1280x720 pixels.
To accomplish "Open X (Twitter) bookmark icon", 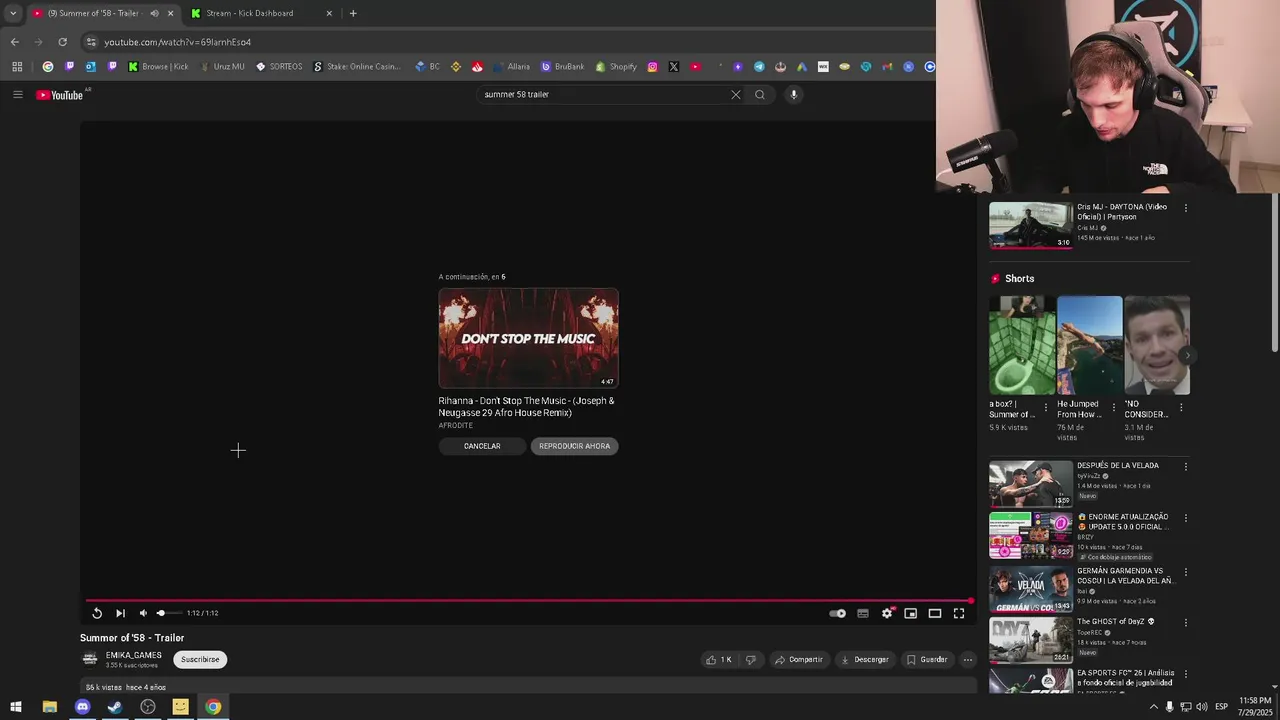I will (674, 67).
